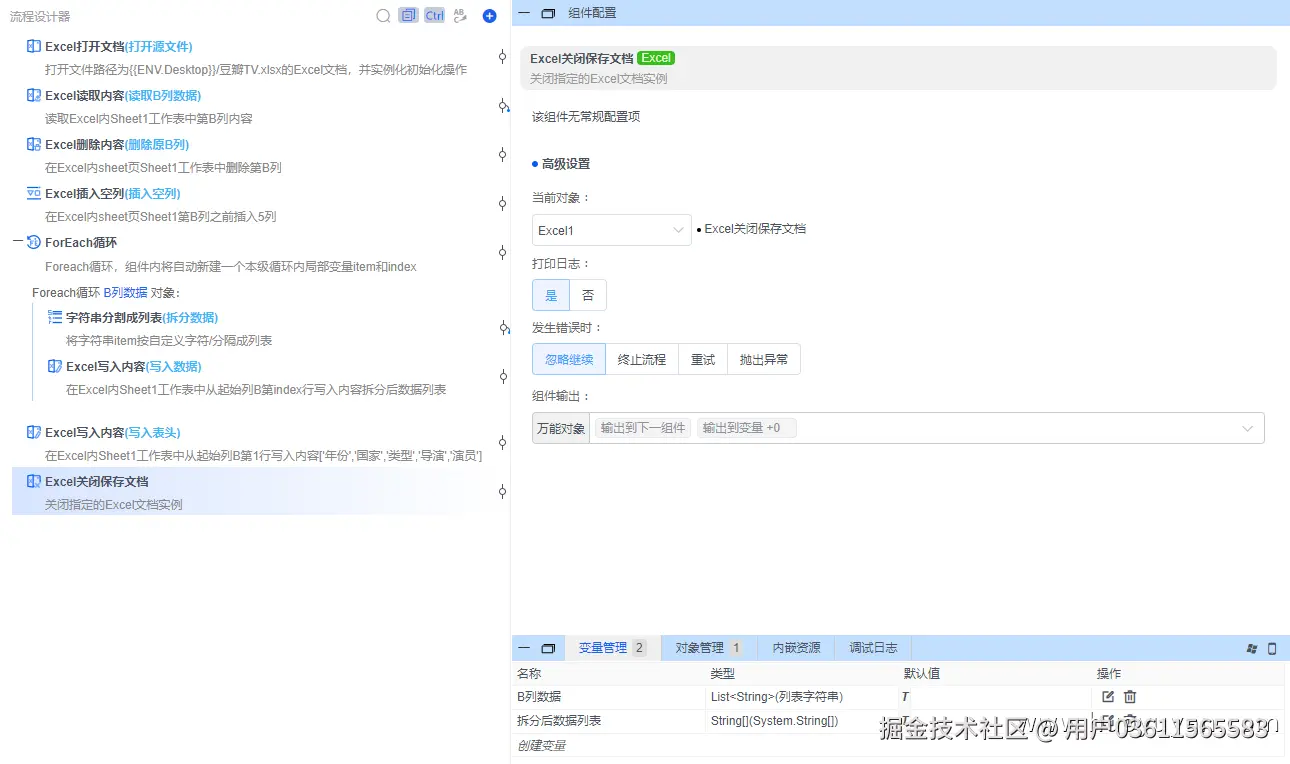
Task: Delete the B列数据 variable with the trash icon
Action: (x=1130, y=697)
